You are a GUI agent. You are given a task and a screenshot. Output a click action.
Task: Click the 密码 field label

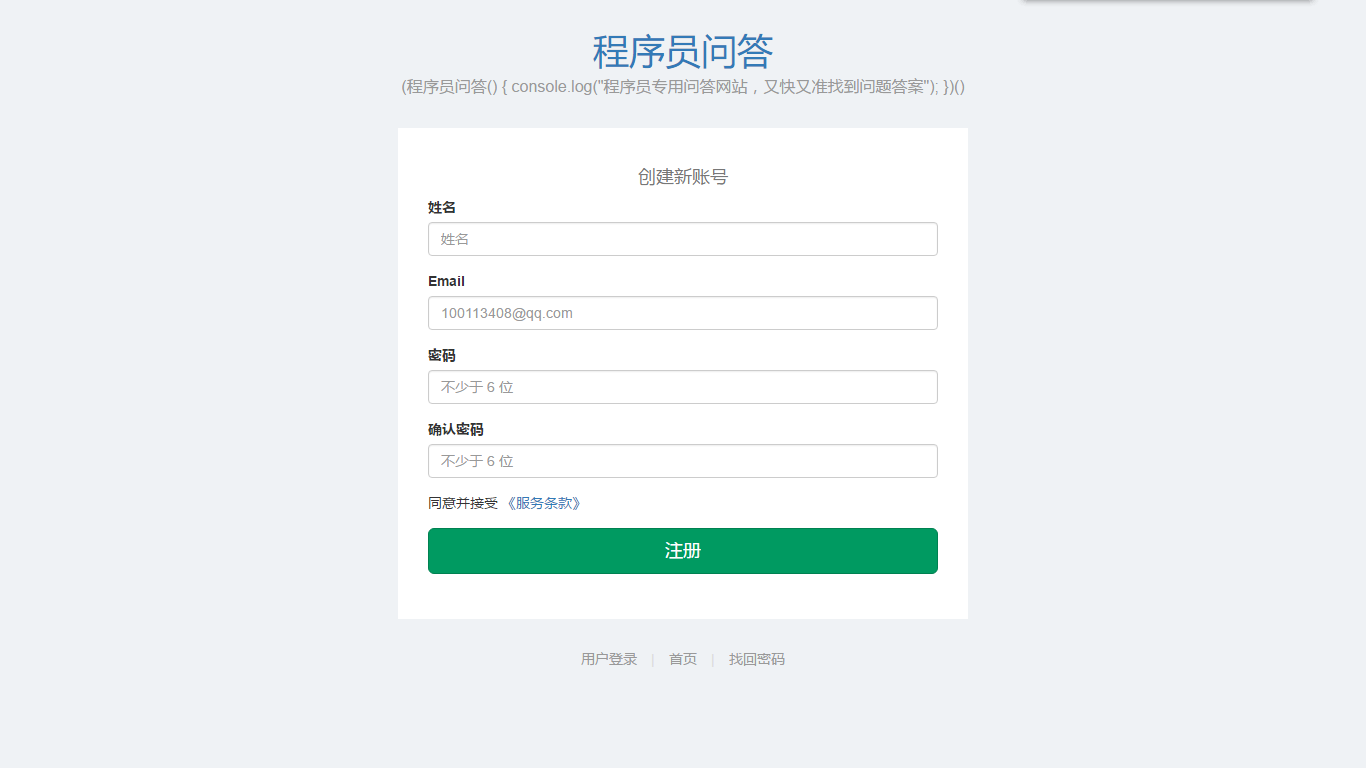coord(442,355)
